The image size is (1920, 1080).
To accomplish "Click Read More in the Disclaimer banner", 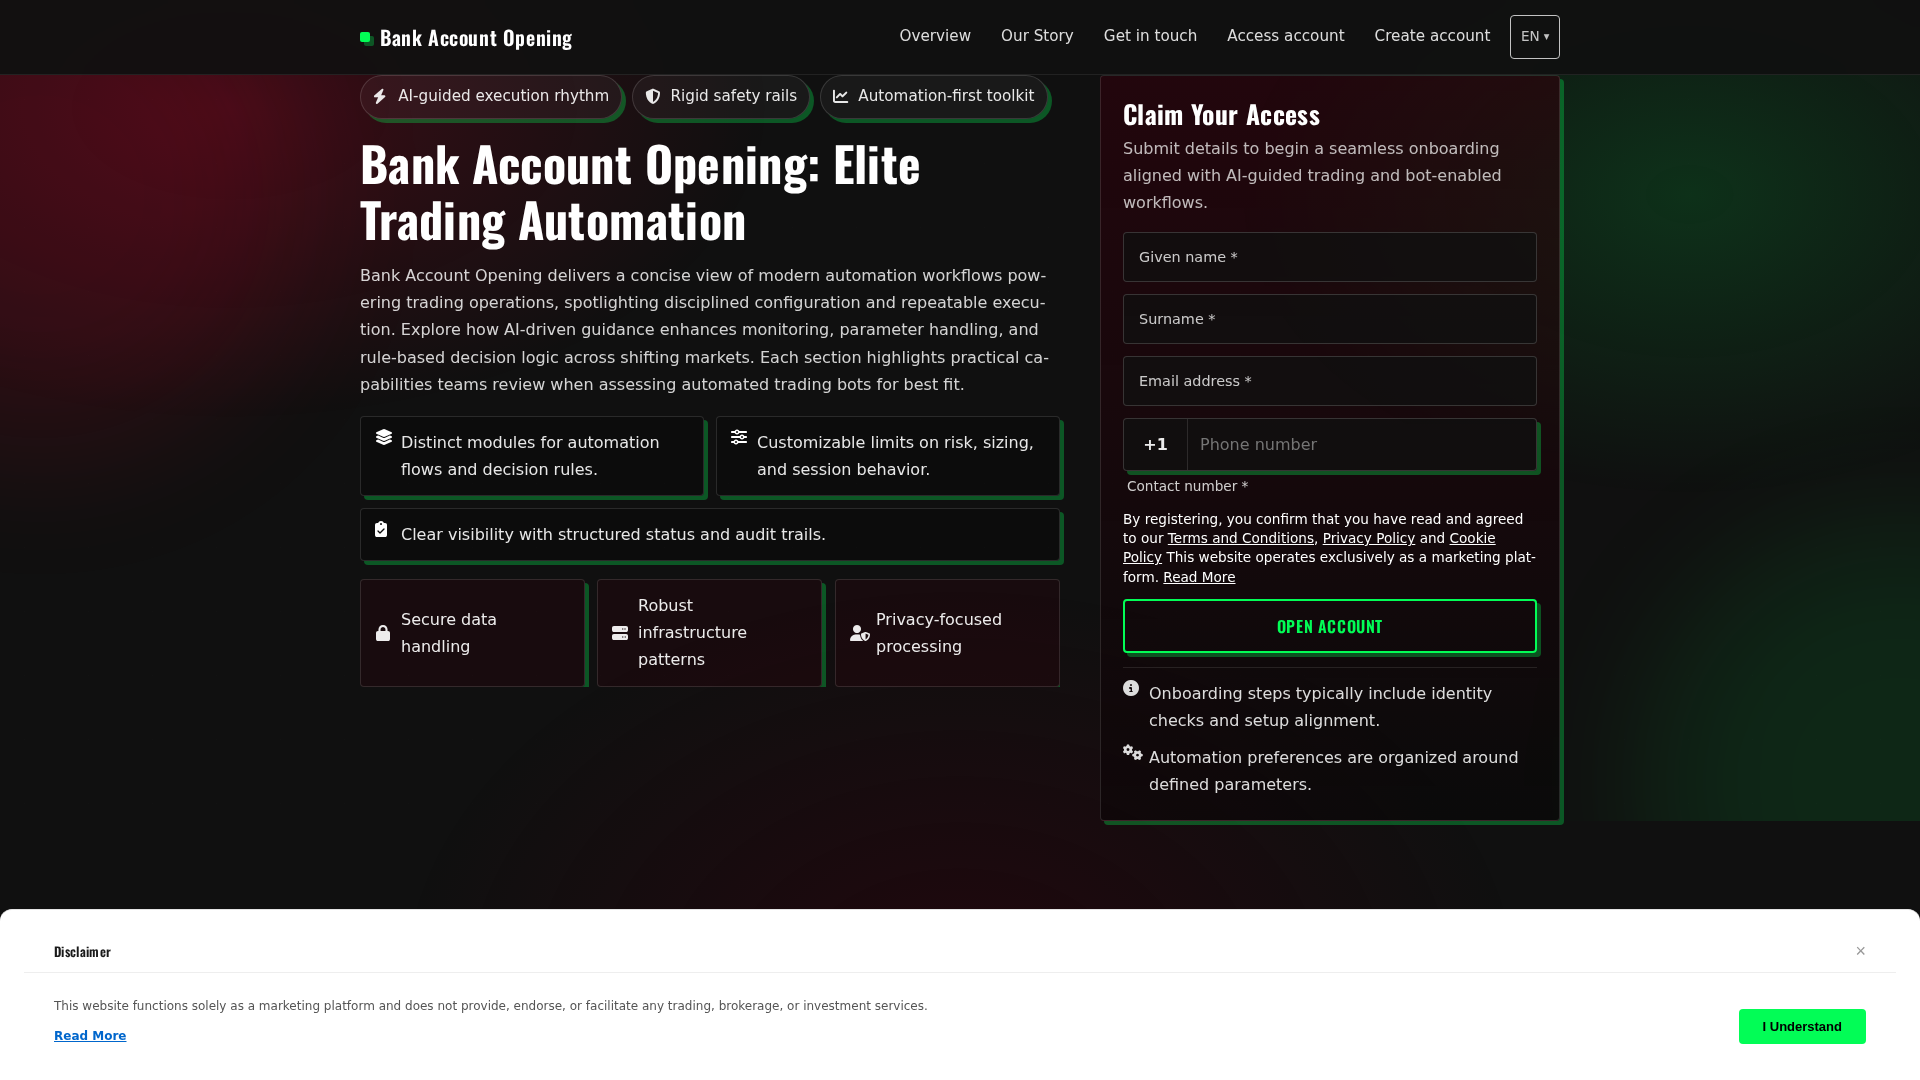I will [x=90, y=1036].
